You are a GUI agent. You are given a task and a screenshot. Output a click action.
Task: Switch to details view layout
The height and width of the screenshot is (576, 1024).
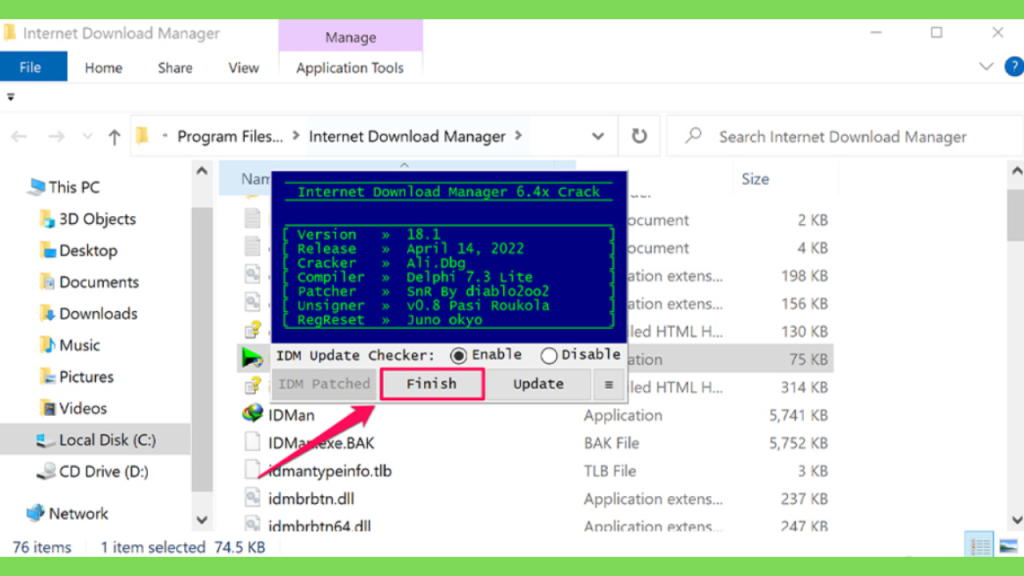coord(979,546)
